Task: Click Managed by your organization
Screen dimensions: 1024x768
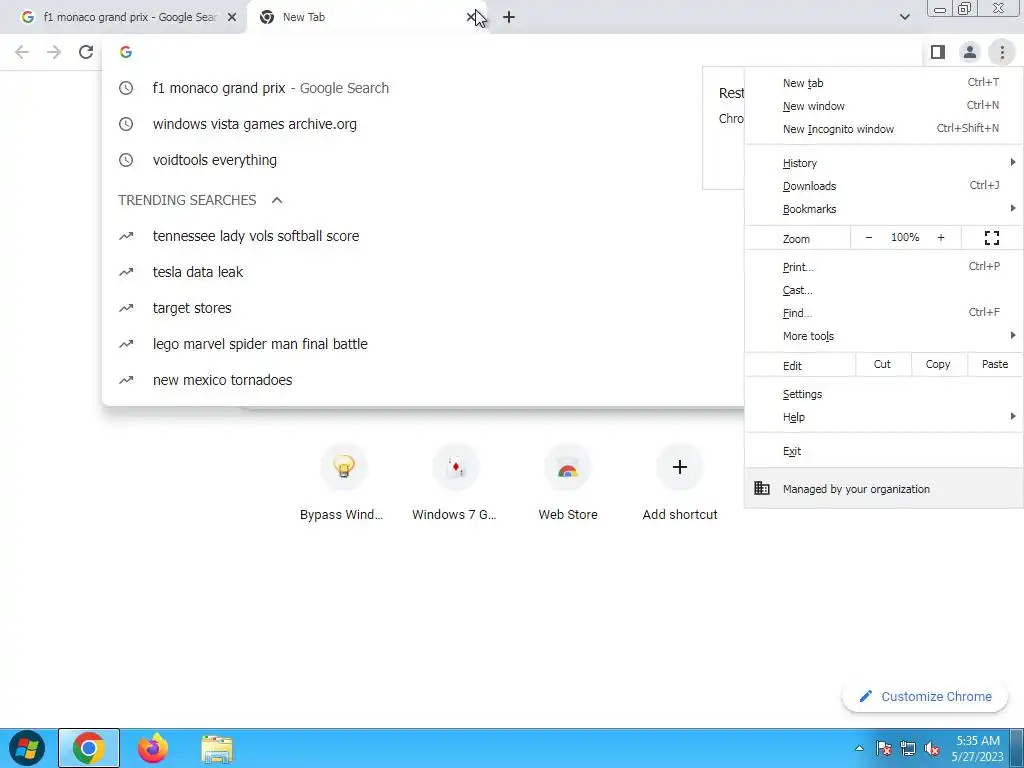Action: (884, 488)
